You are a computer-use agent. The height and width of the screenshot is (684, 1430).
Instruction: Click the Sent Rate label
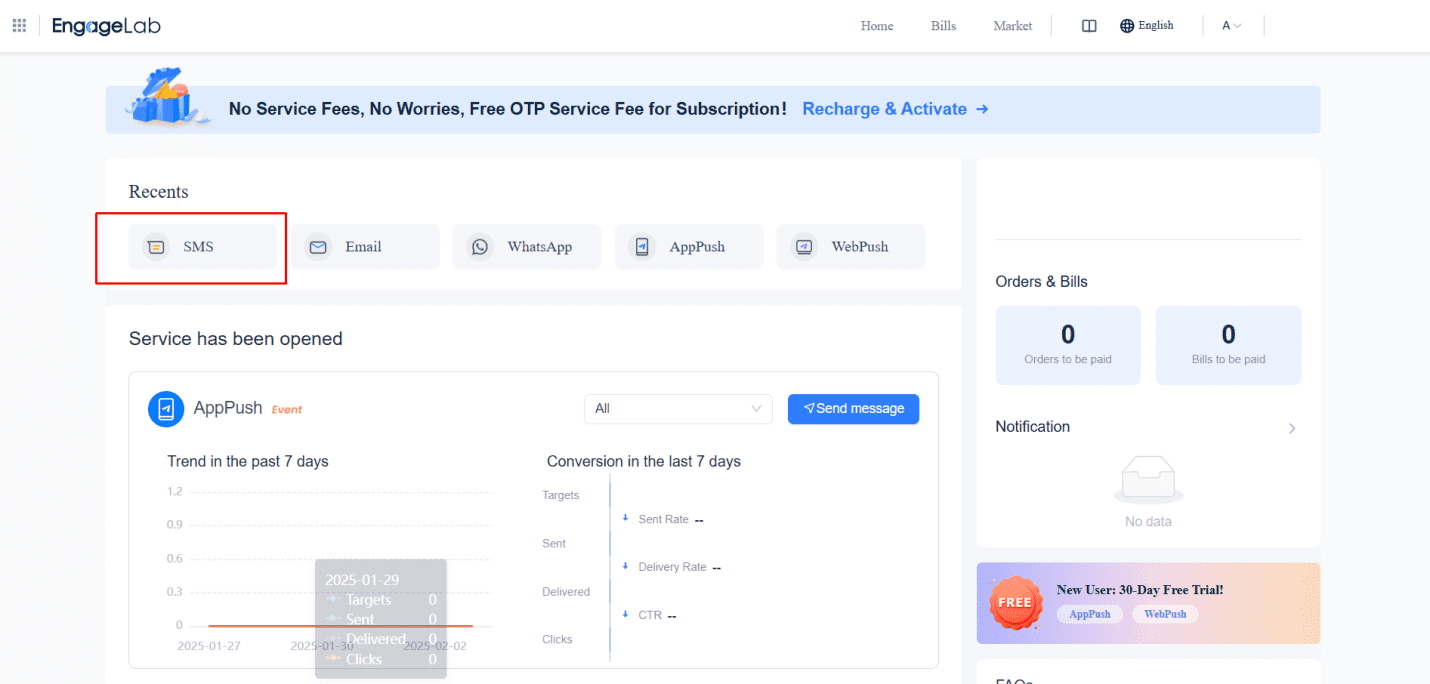(664, 520)
